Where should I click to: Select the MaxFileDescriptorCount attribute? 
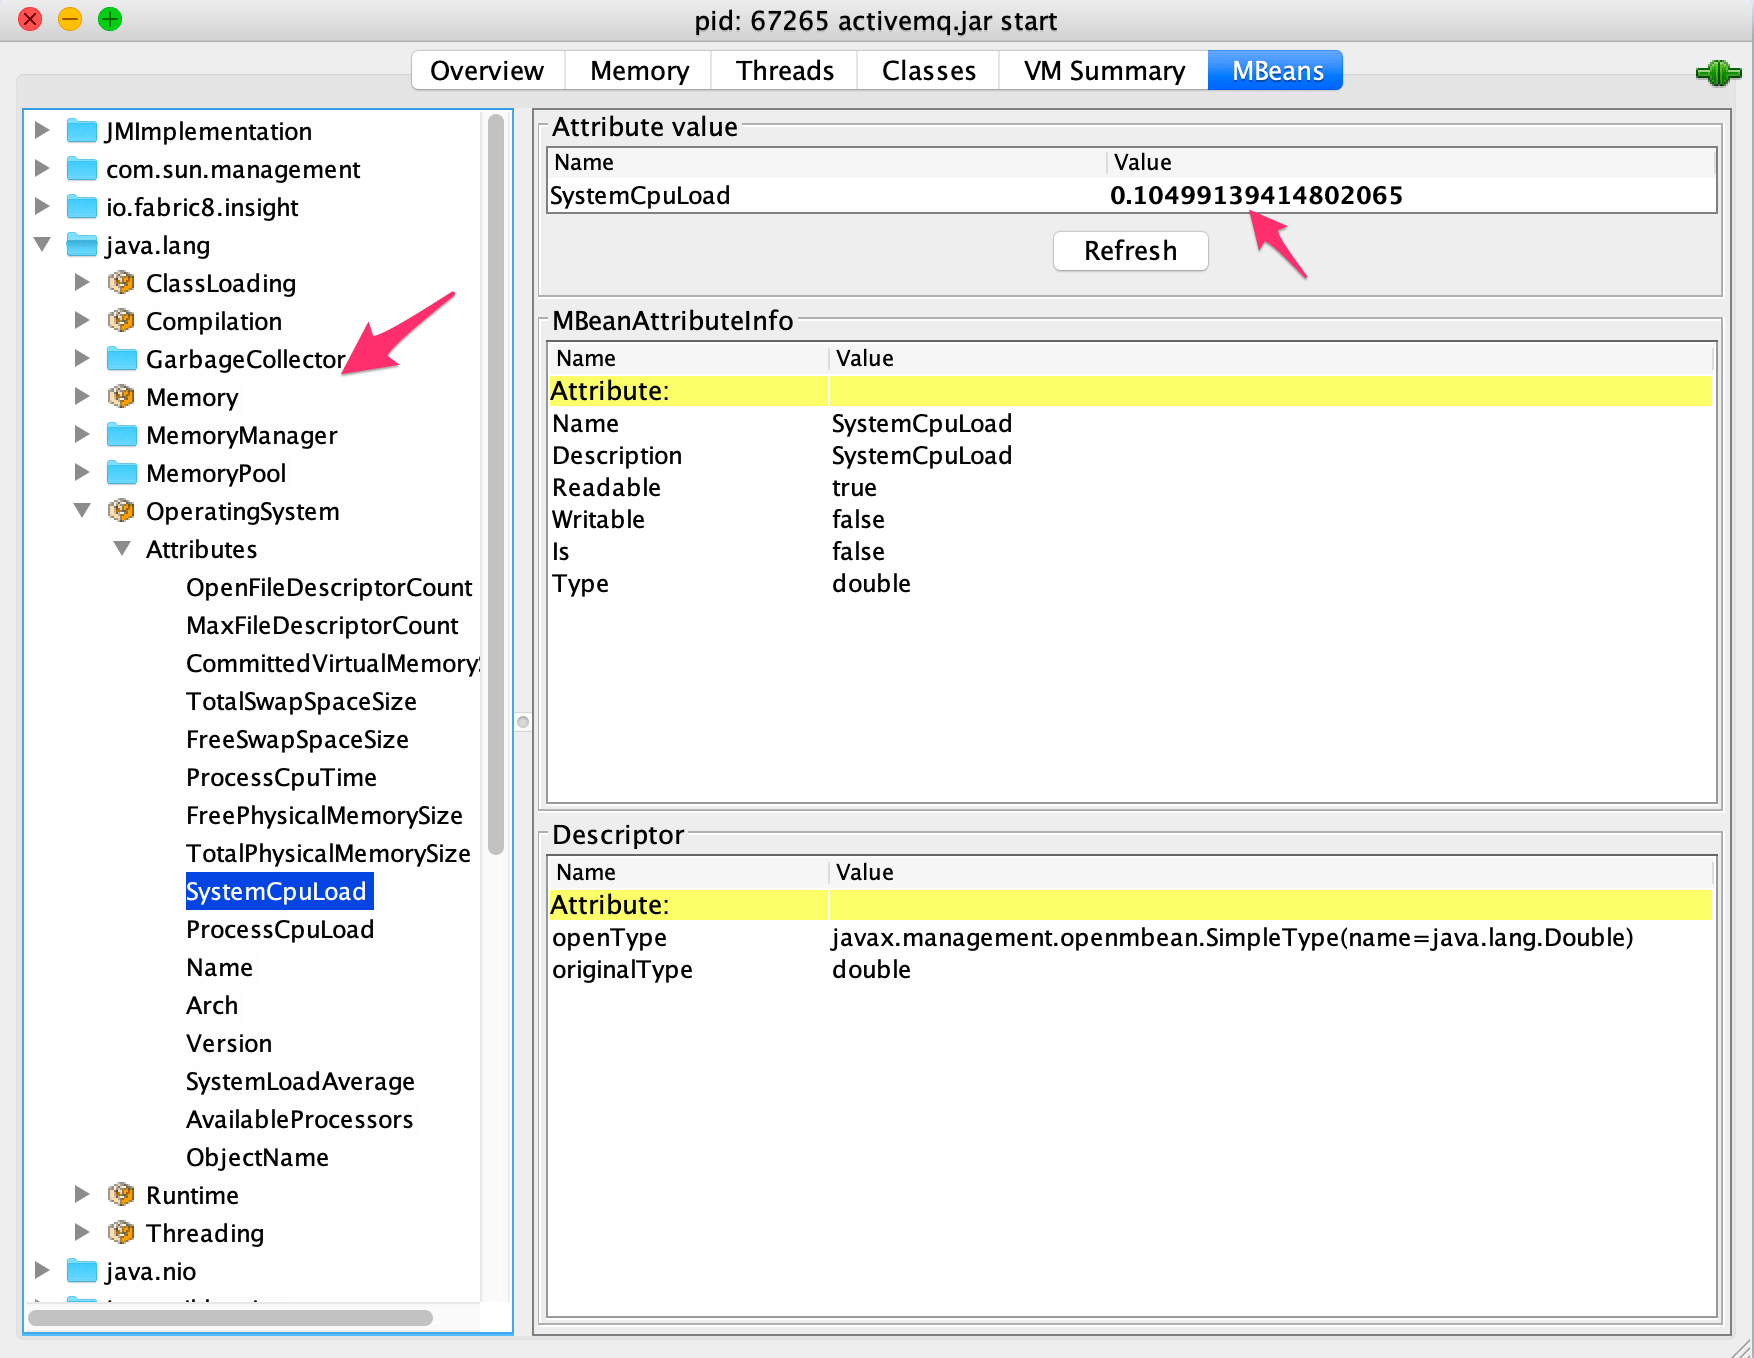322,625
